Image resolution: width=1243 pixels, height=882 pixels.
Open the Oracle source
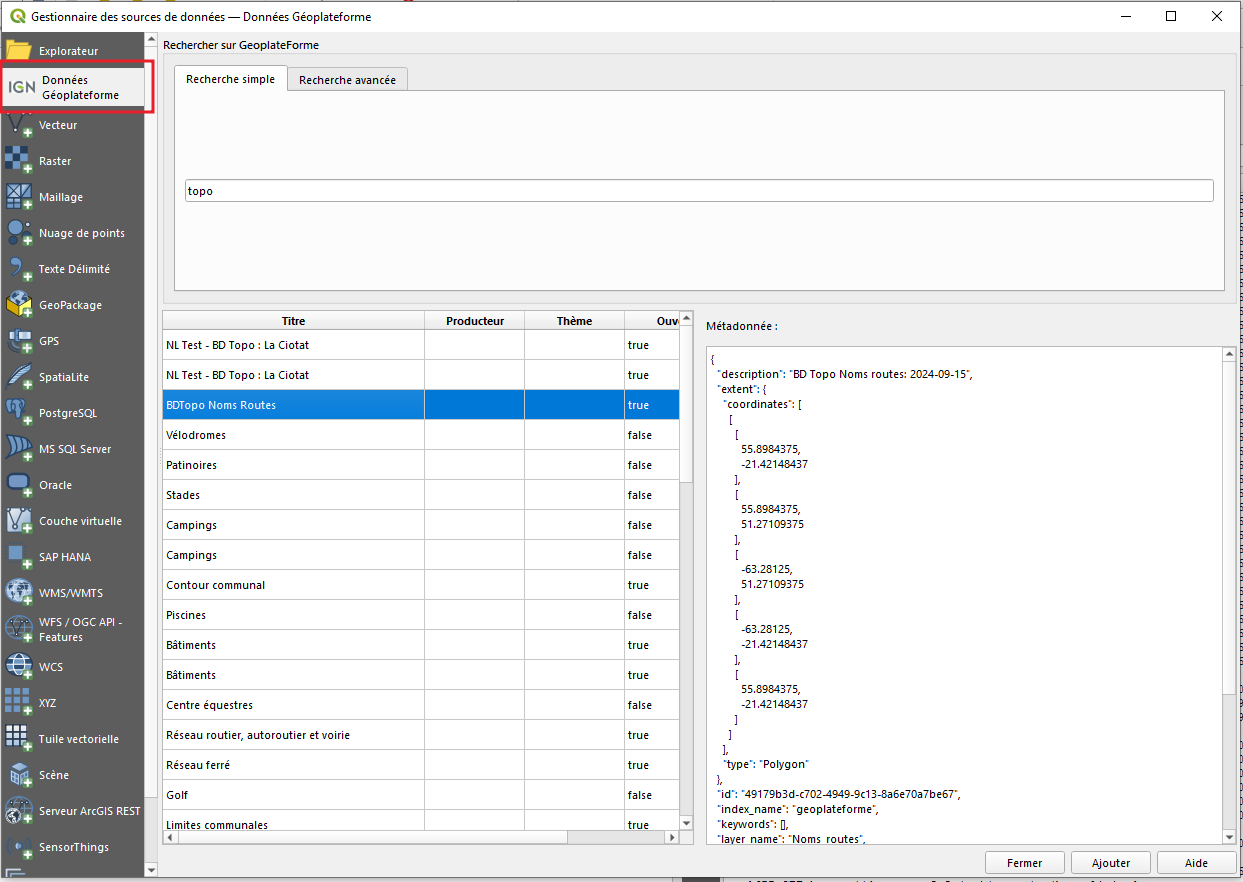point(72,485)
